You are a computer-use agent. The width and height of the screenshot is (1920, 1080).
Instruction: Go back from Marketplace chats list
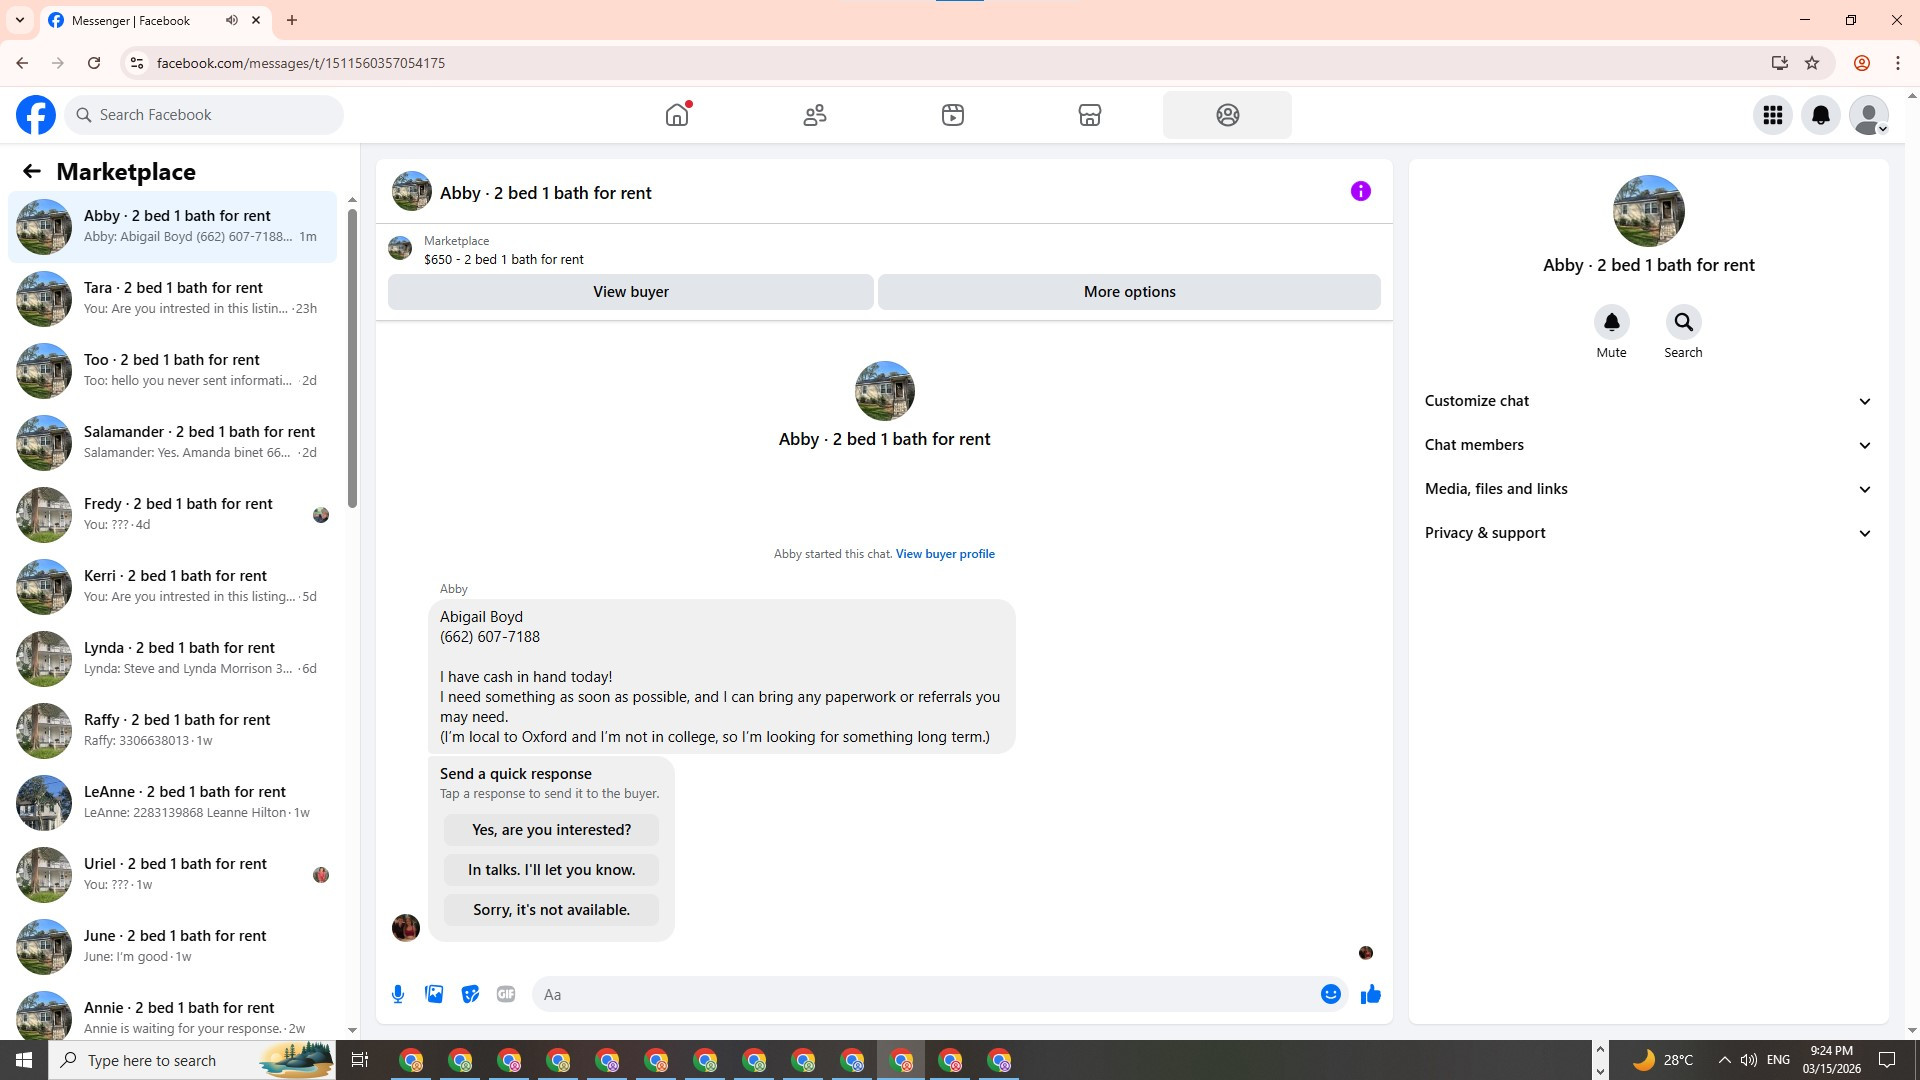point(32,172)
